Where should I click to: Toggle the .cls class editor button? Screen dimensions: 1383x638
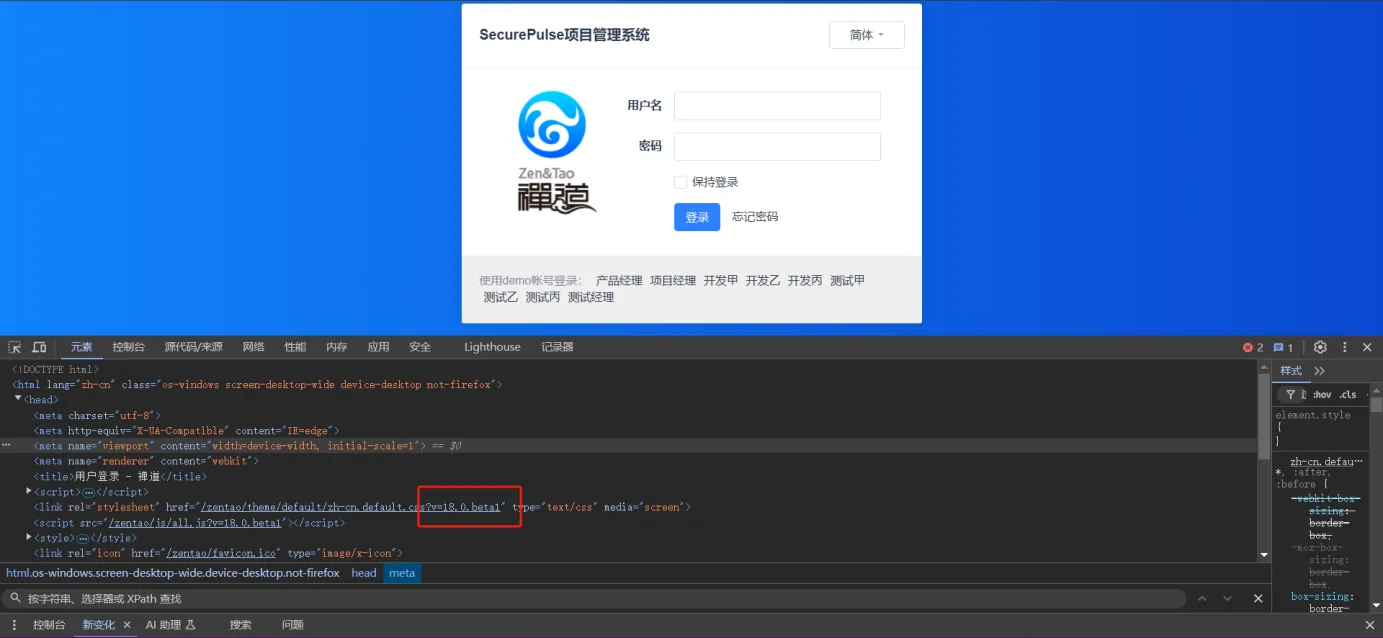click(x=1348, y=394)
